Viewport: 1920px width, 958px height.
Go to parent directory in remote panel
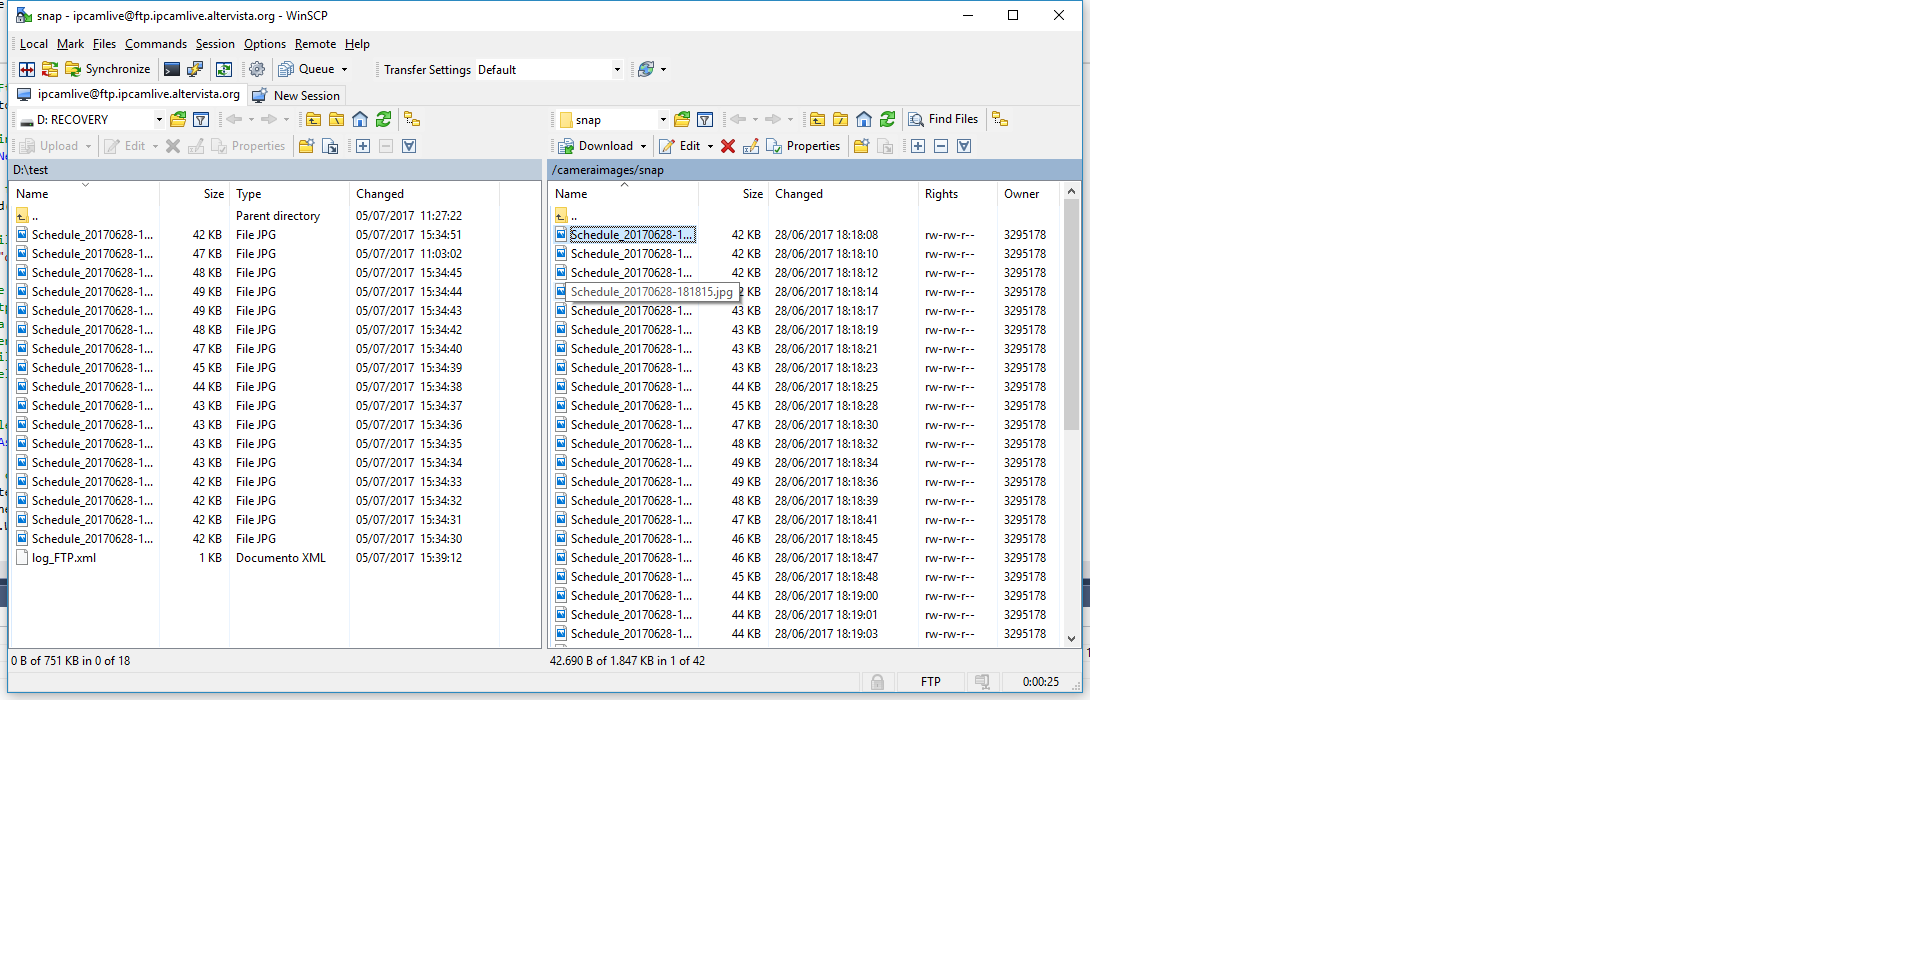coord(817,119)
